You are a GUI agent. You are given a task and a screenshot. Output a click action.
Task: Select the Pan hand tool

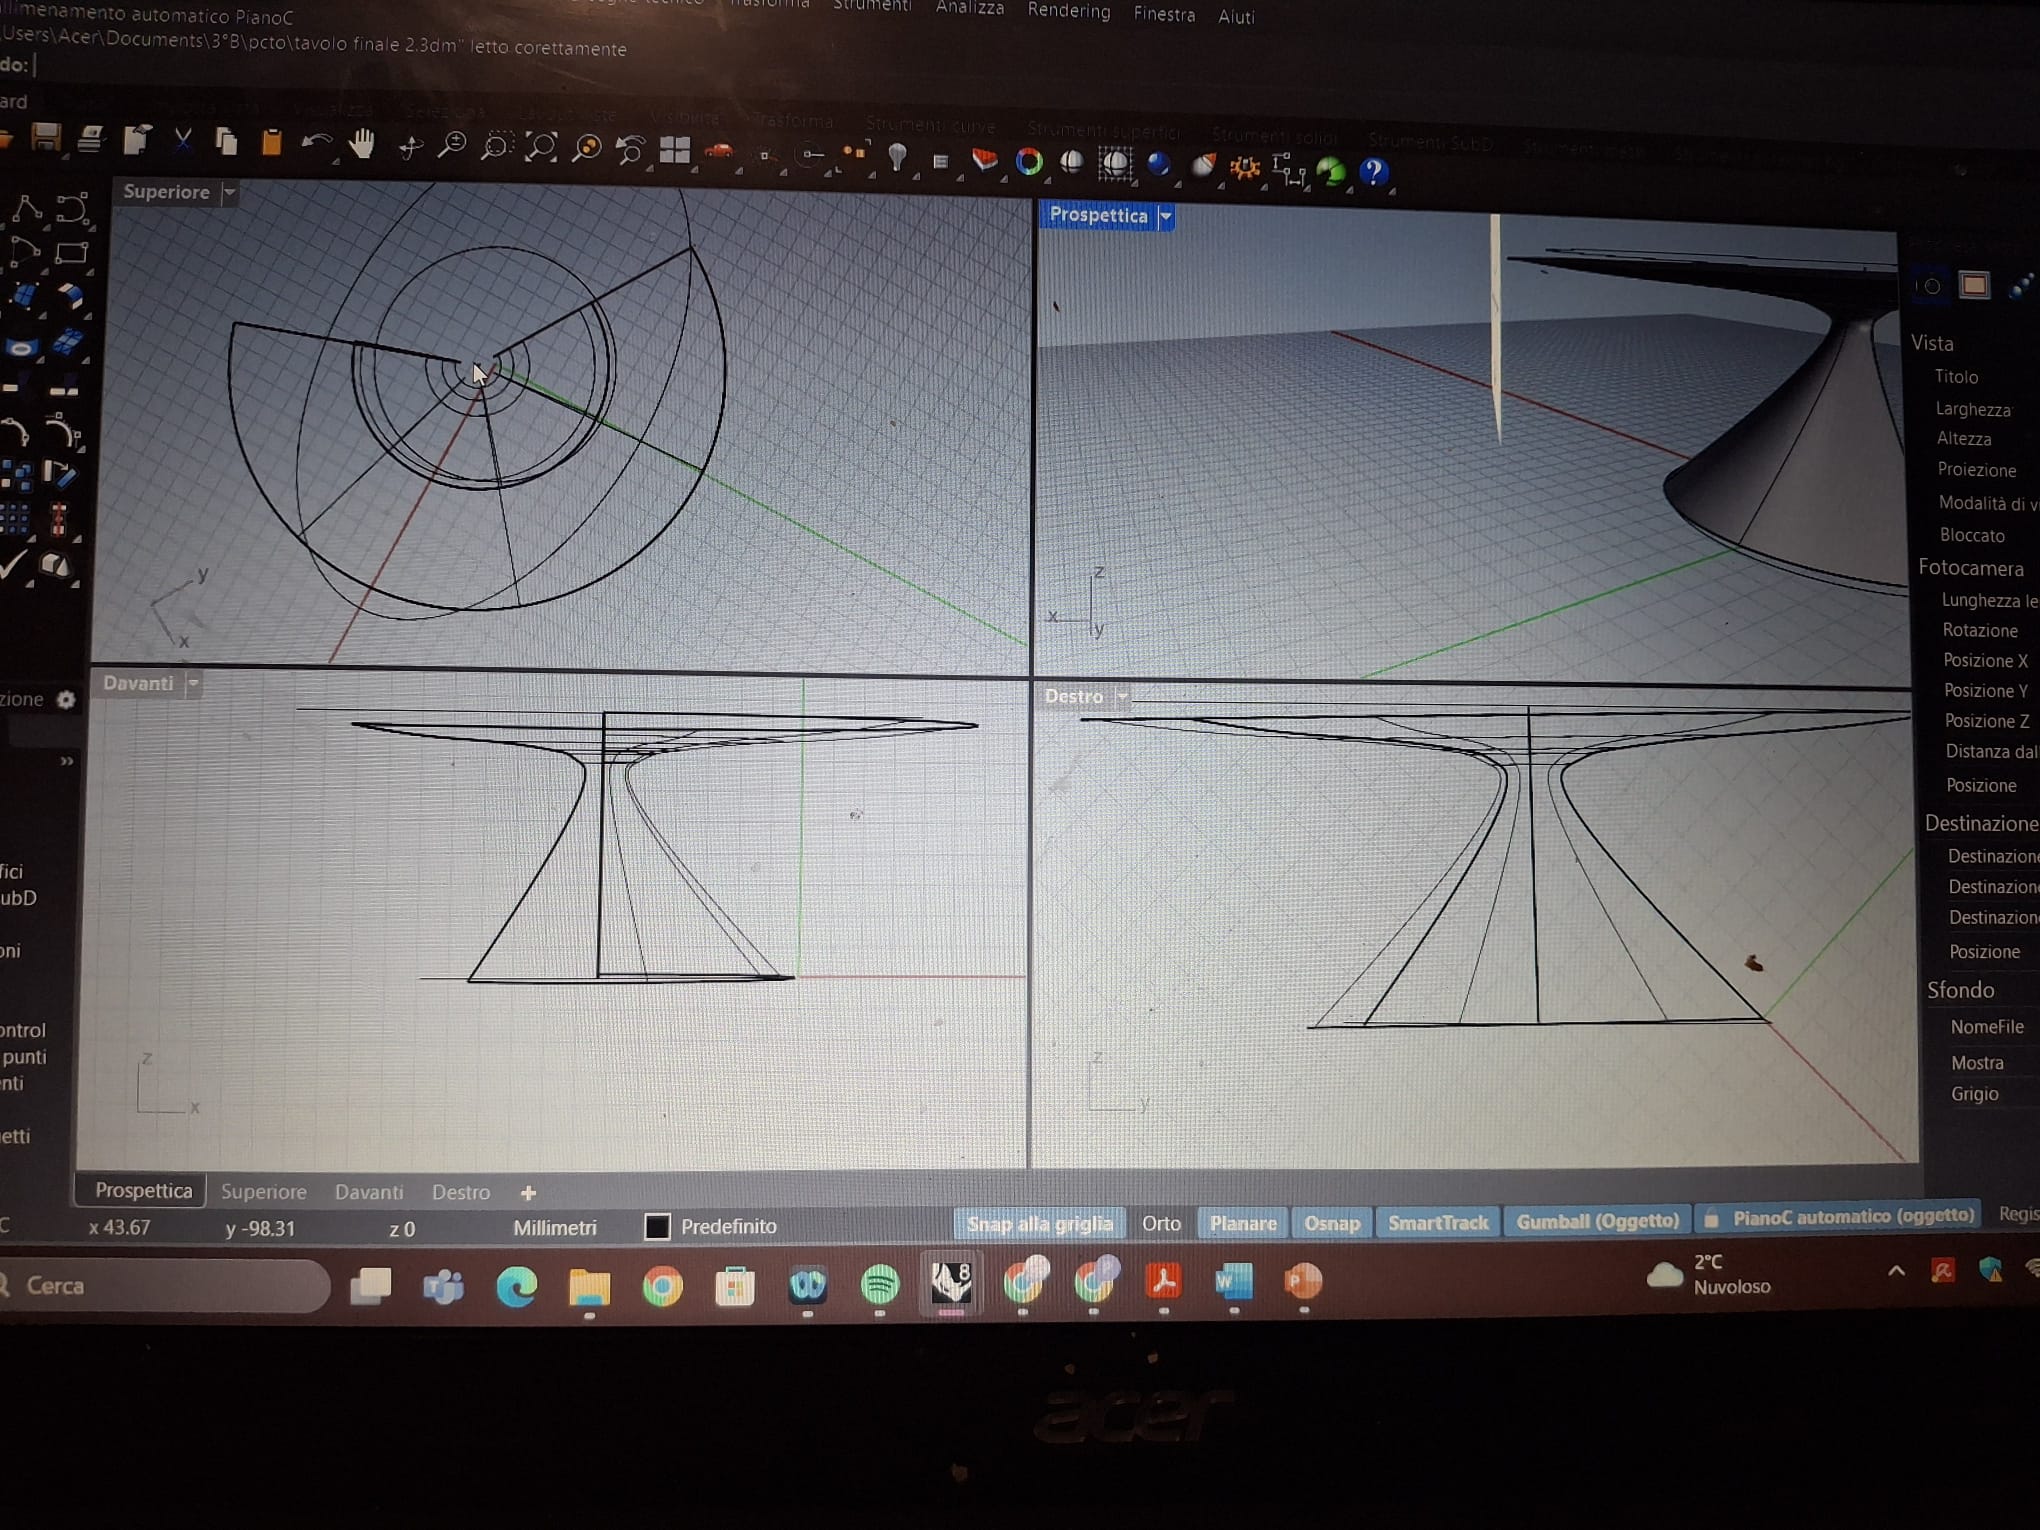coord(362,144)
